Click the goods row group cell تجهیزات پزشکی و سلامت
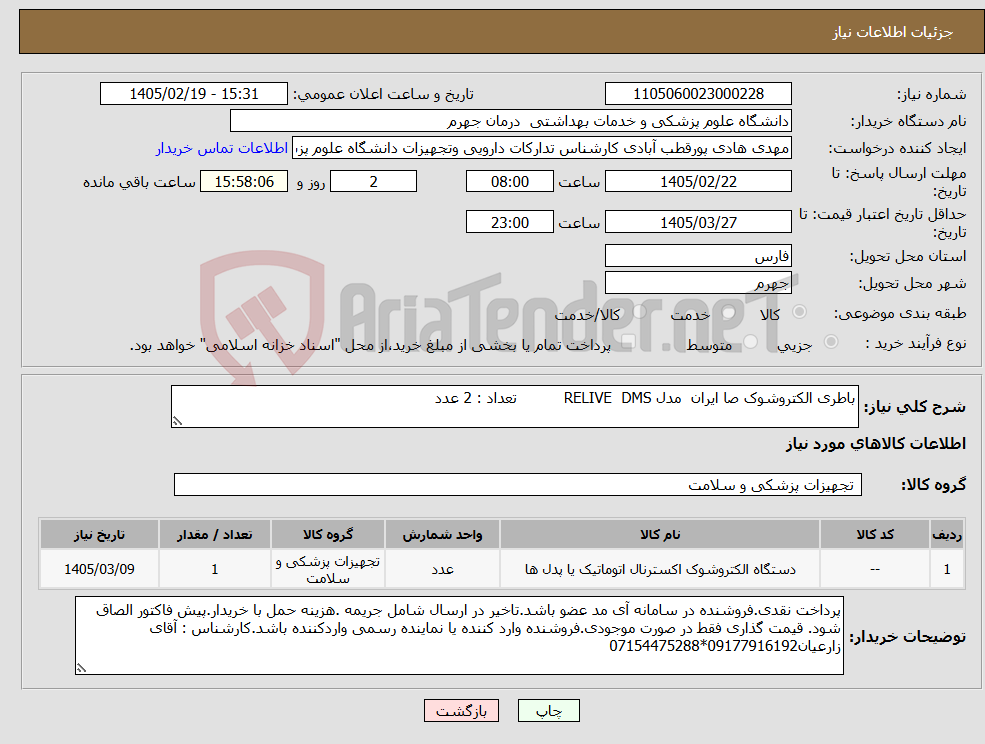The image size is (985, 744). (328, 569)
